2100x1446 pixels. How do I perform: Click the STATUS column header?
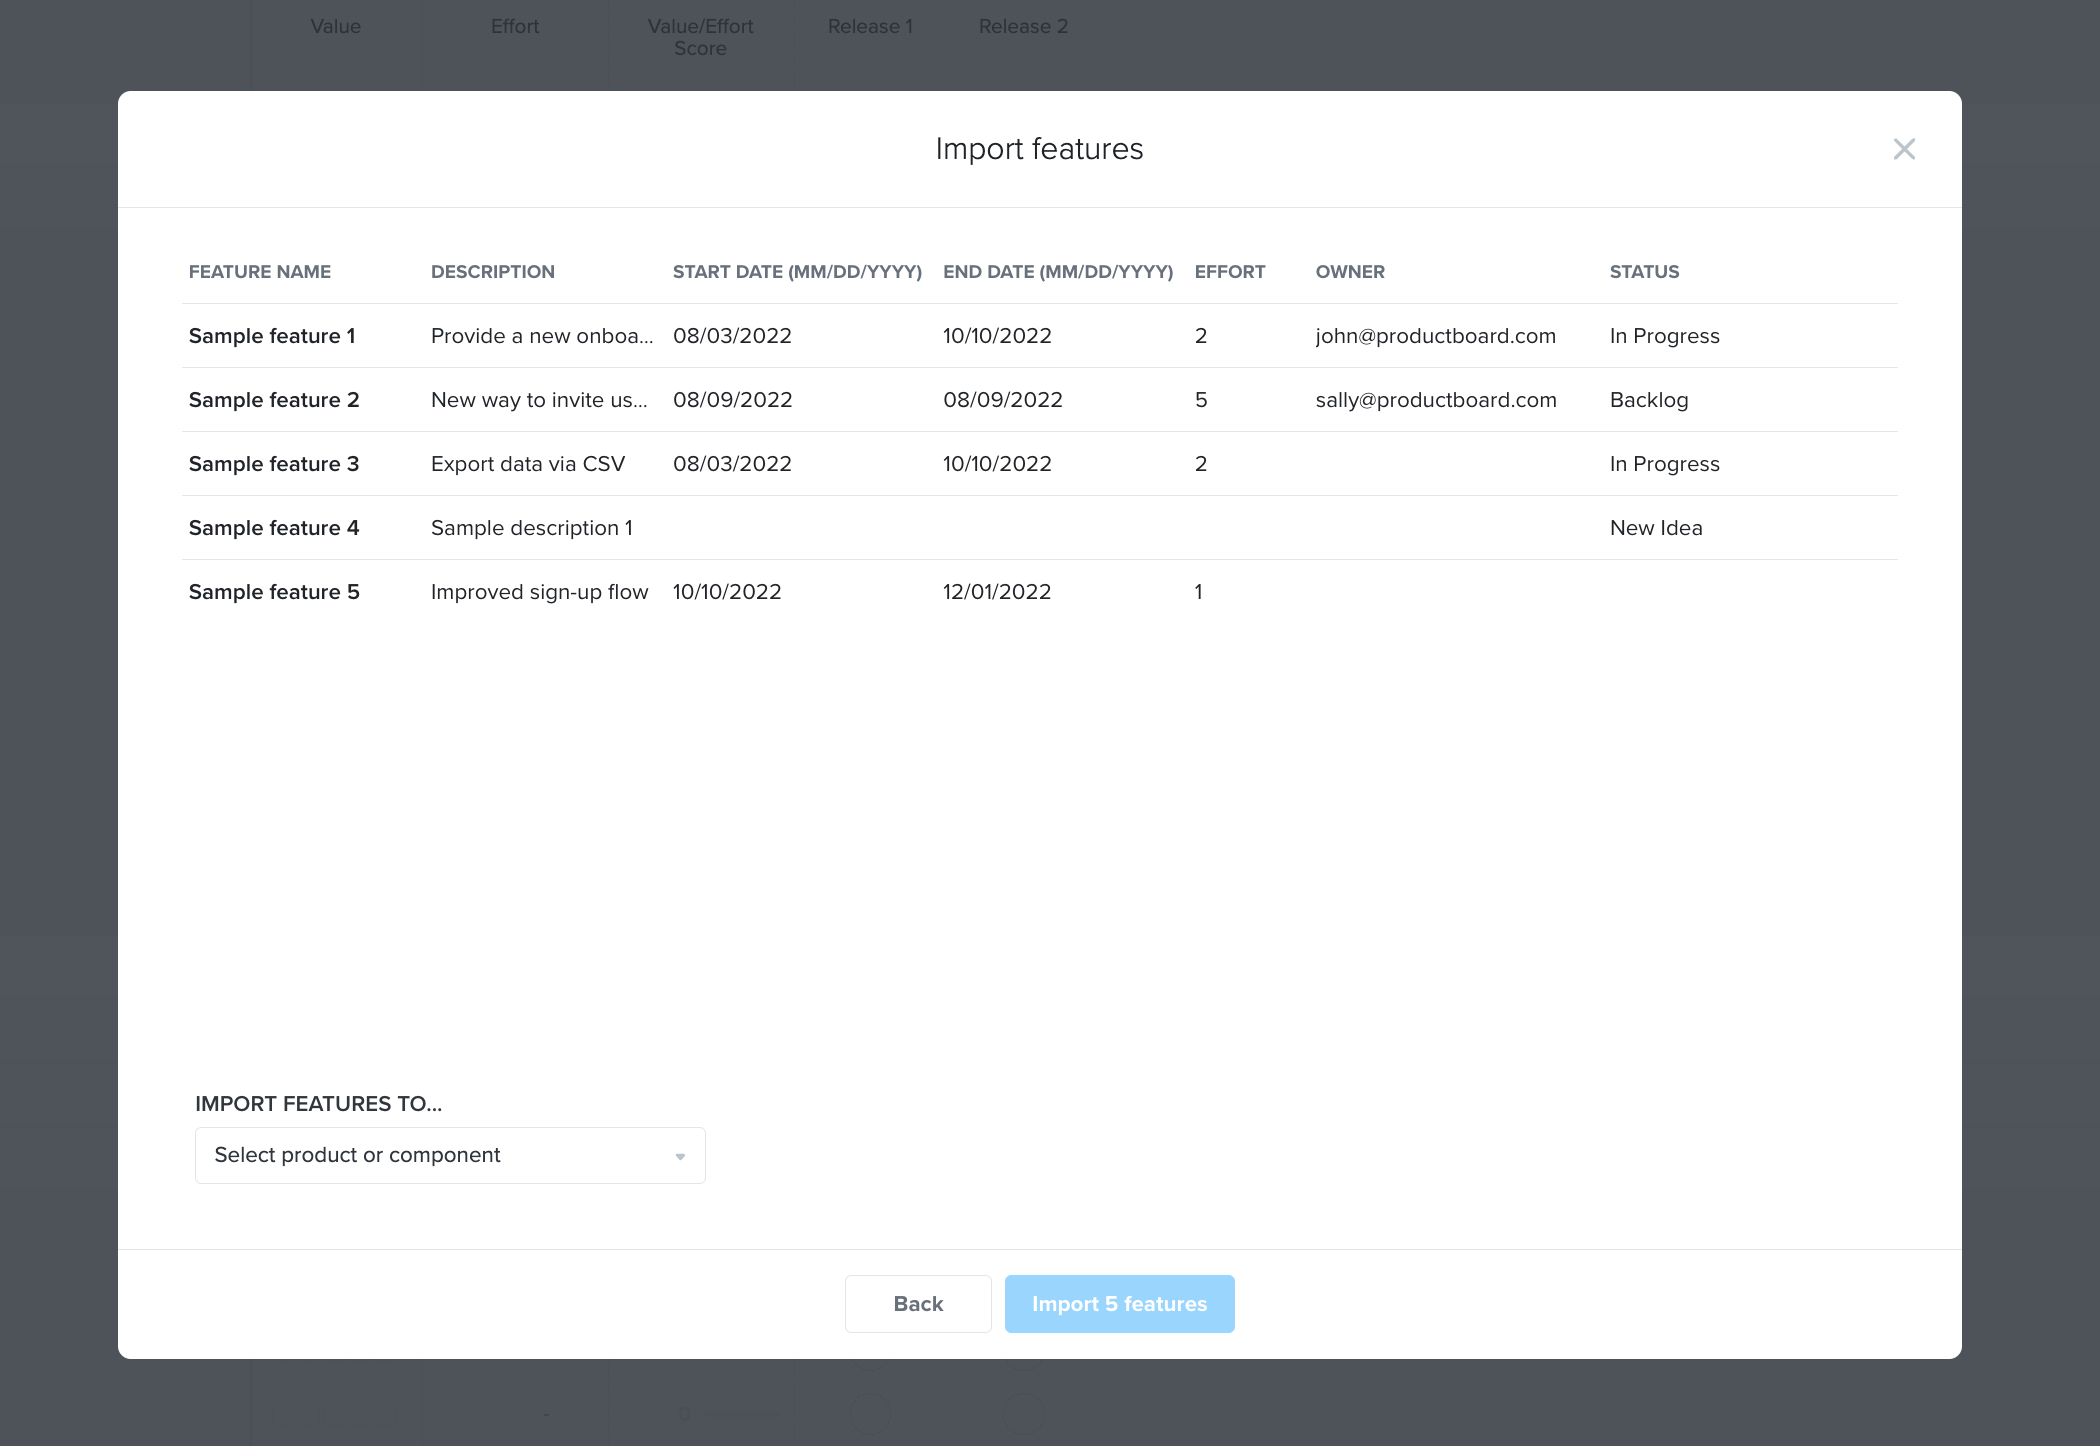pyautogui.click(x=1644, y=272)
